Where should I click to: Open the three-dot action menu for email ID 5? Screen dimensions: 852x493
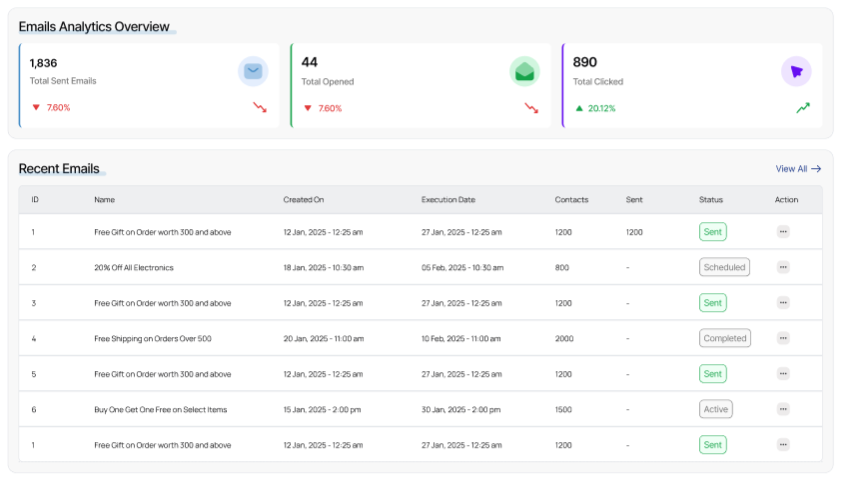coord(783,374)
